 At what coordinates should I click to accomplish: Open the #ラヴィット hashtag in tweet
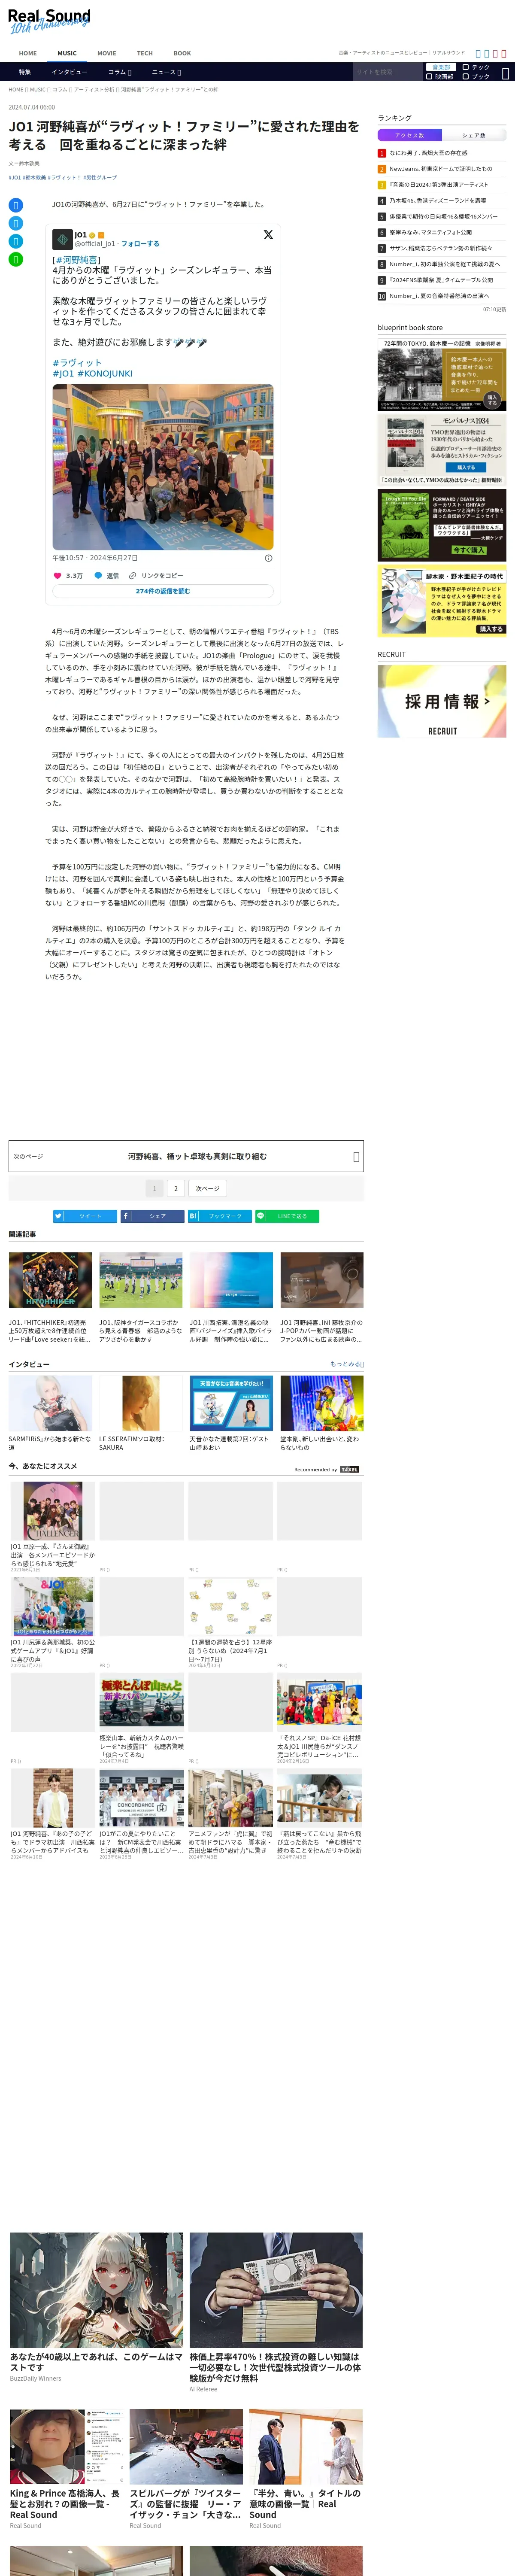(77, 363)
